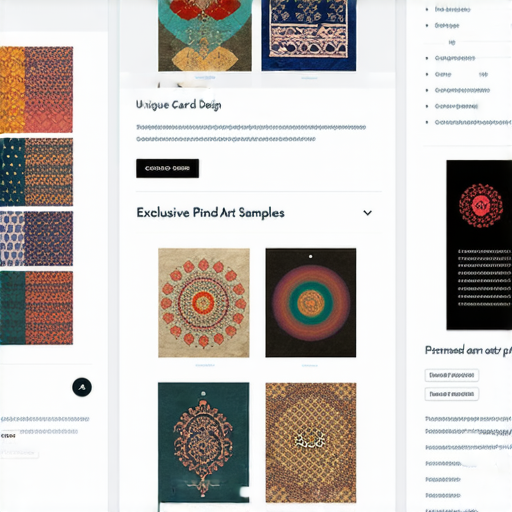512x512 pixels.
Task: Select the teal and rust pattern swatch
Action: [36, 308]
